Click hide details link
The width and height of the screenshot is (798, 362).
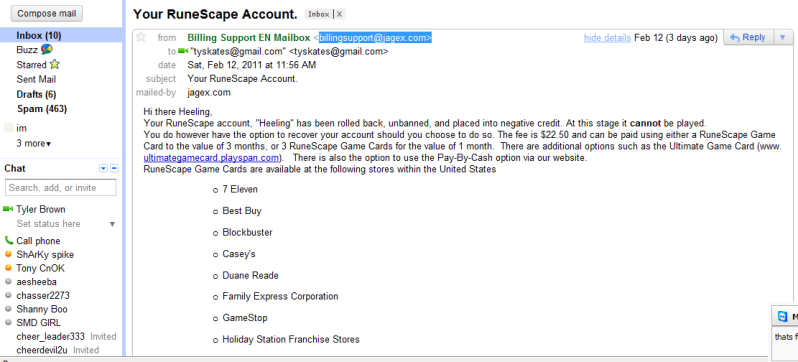tap(607, 38)
